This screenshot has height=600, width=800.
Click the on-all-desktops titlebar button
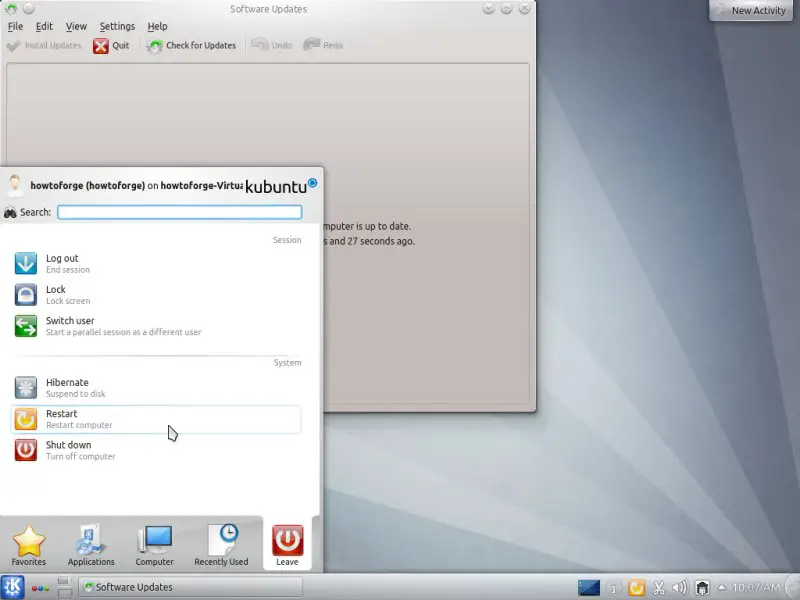[x=29, y=9]
